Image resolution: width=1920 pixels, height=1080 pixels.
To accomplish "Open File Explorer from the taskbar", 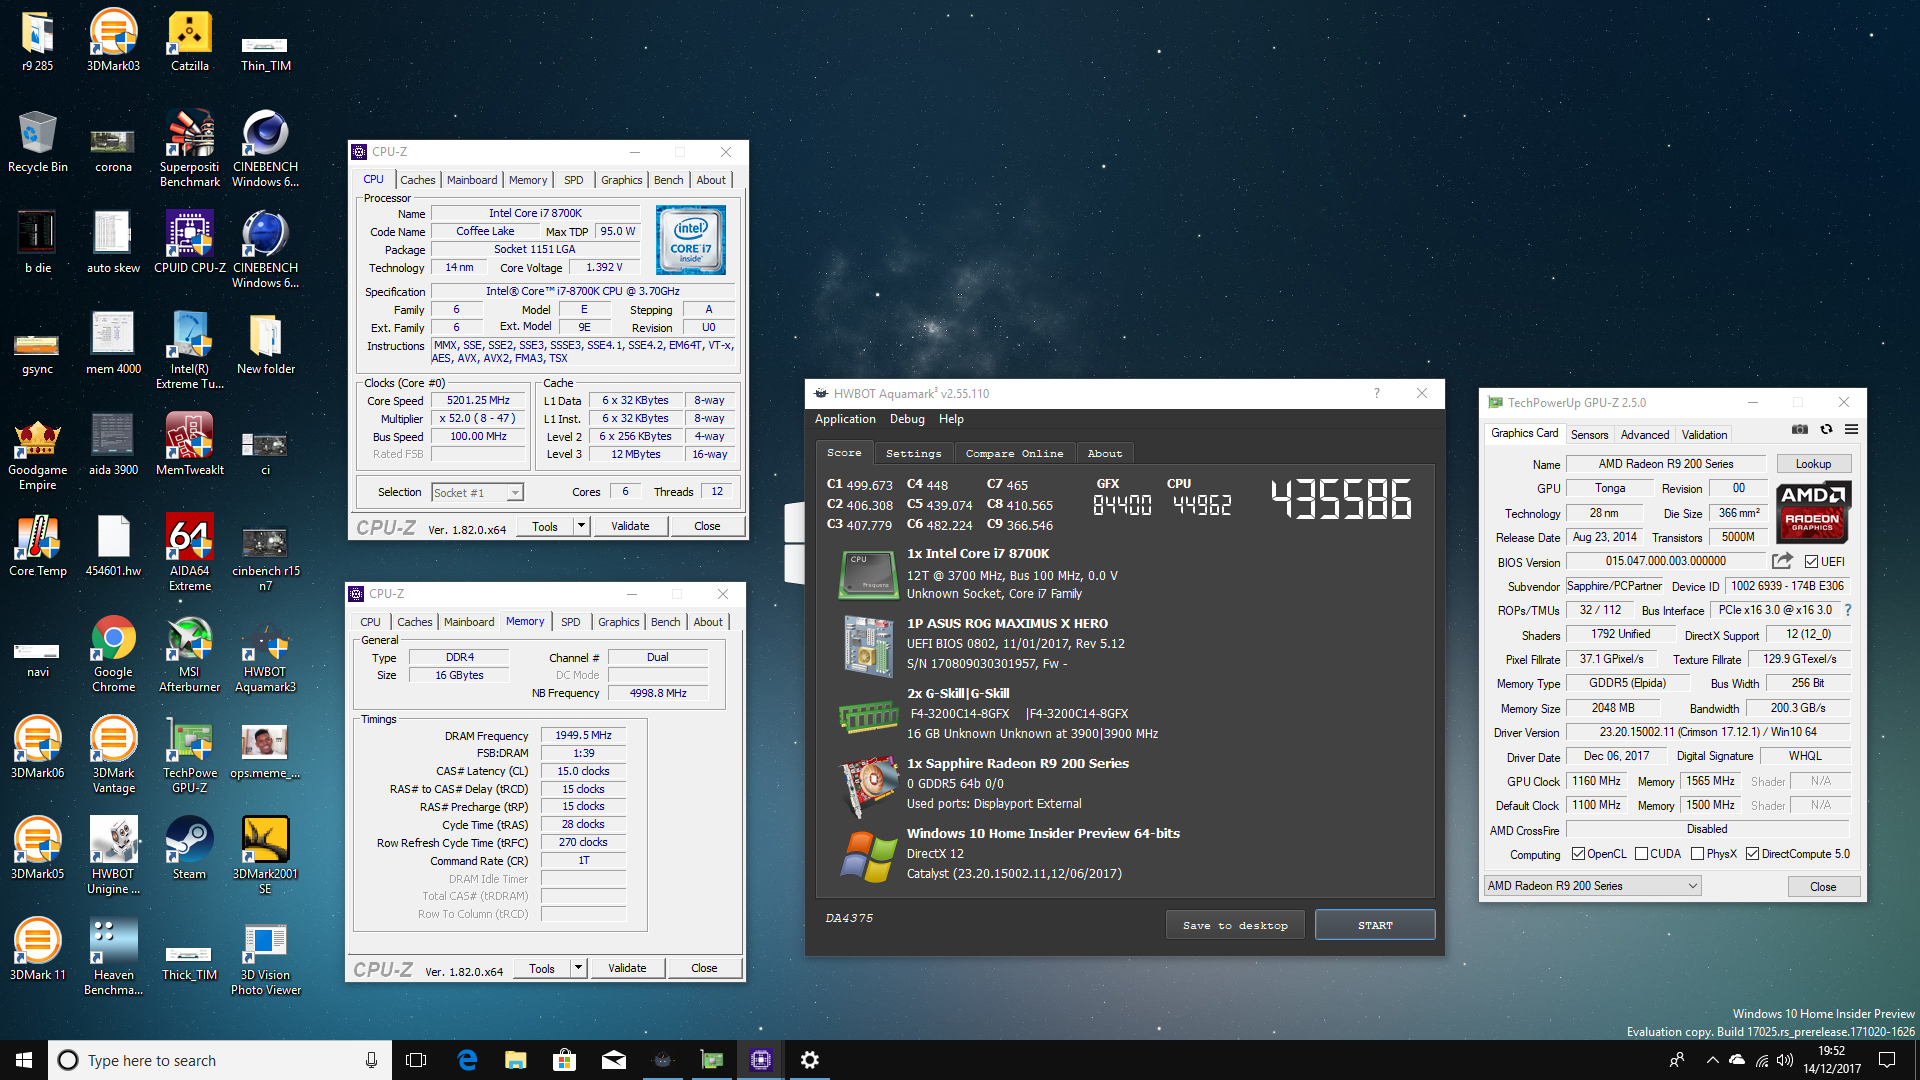I will point(515,1060).
